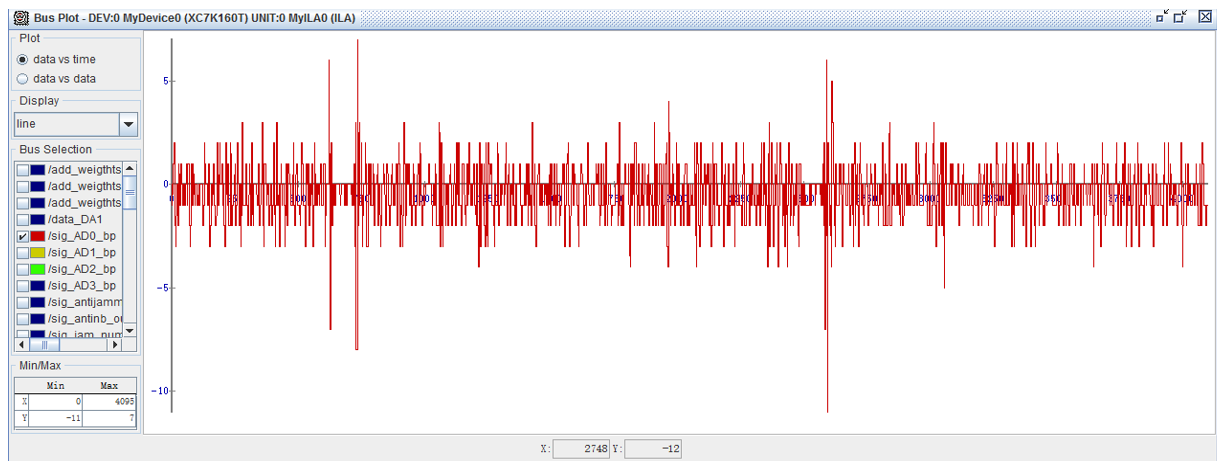Select the 'data vs time' plot option

click(22, 59)
